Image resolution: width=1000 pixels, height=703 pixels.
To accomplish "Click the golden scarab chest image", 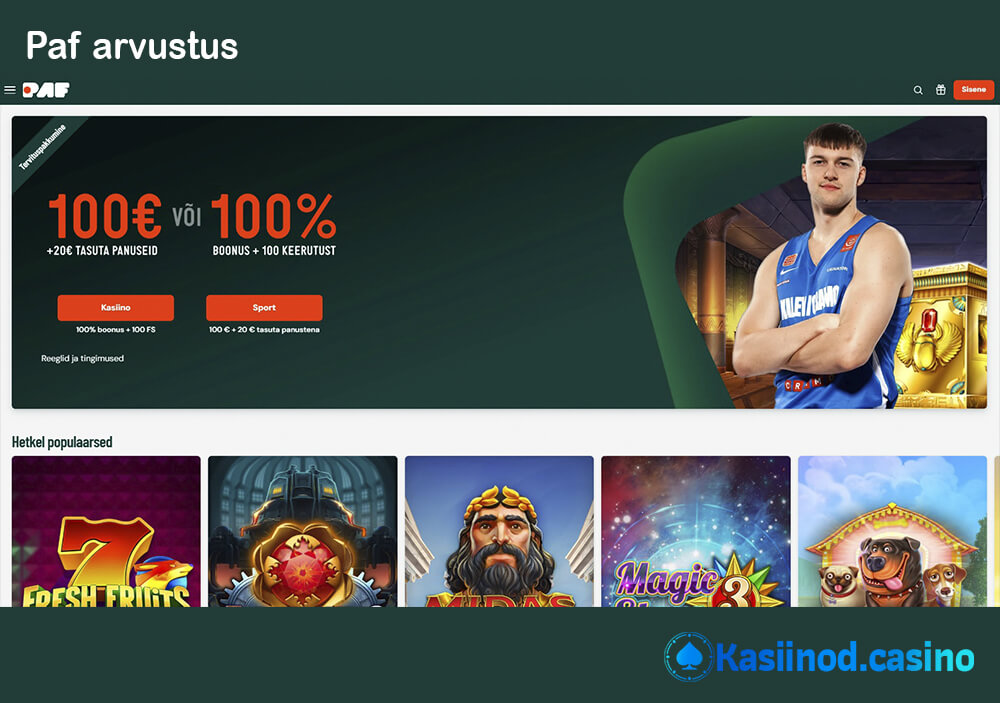I will 941,335.
